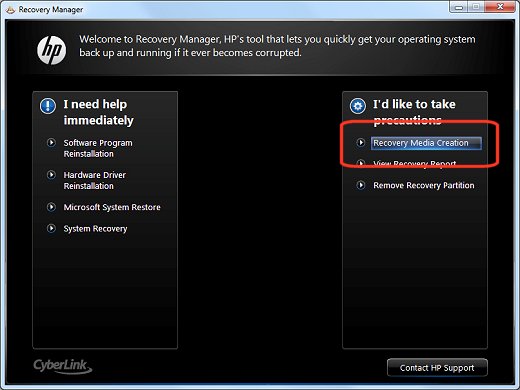
Task: Click arrow icon beside Software Program Reinstallation
Action: pos(51,143)
